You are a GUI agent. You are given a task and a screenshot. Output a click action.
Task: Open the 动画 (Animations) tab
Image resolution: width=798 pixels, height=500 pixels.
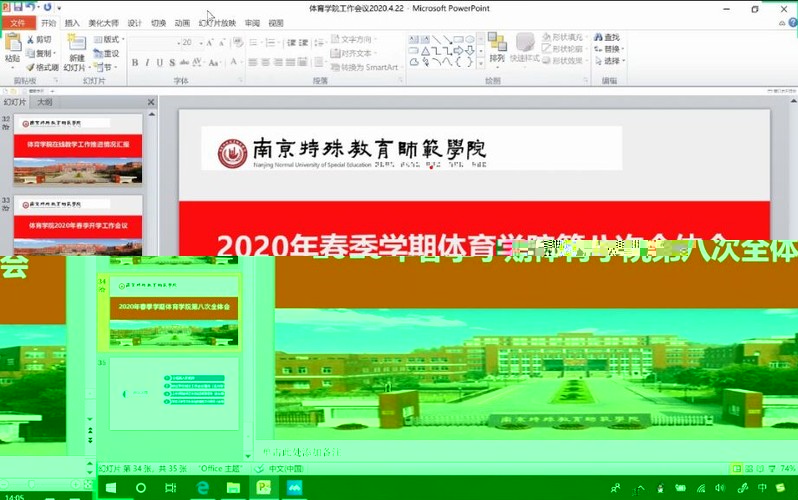click(x=182, y=23)
